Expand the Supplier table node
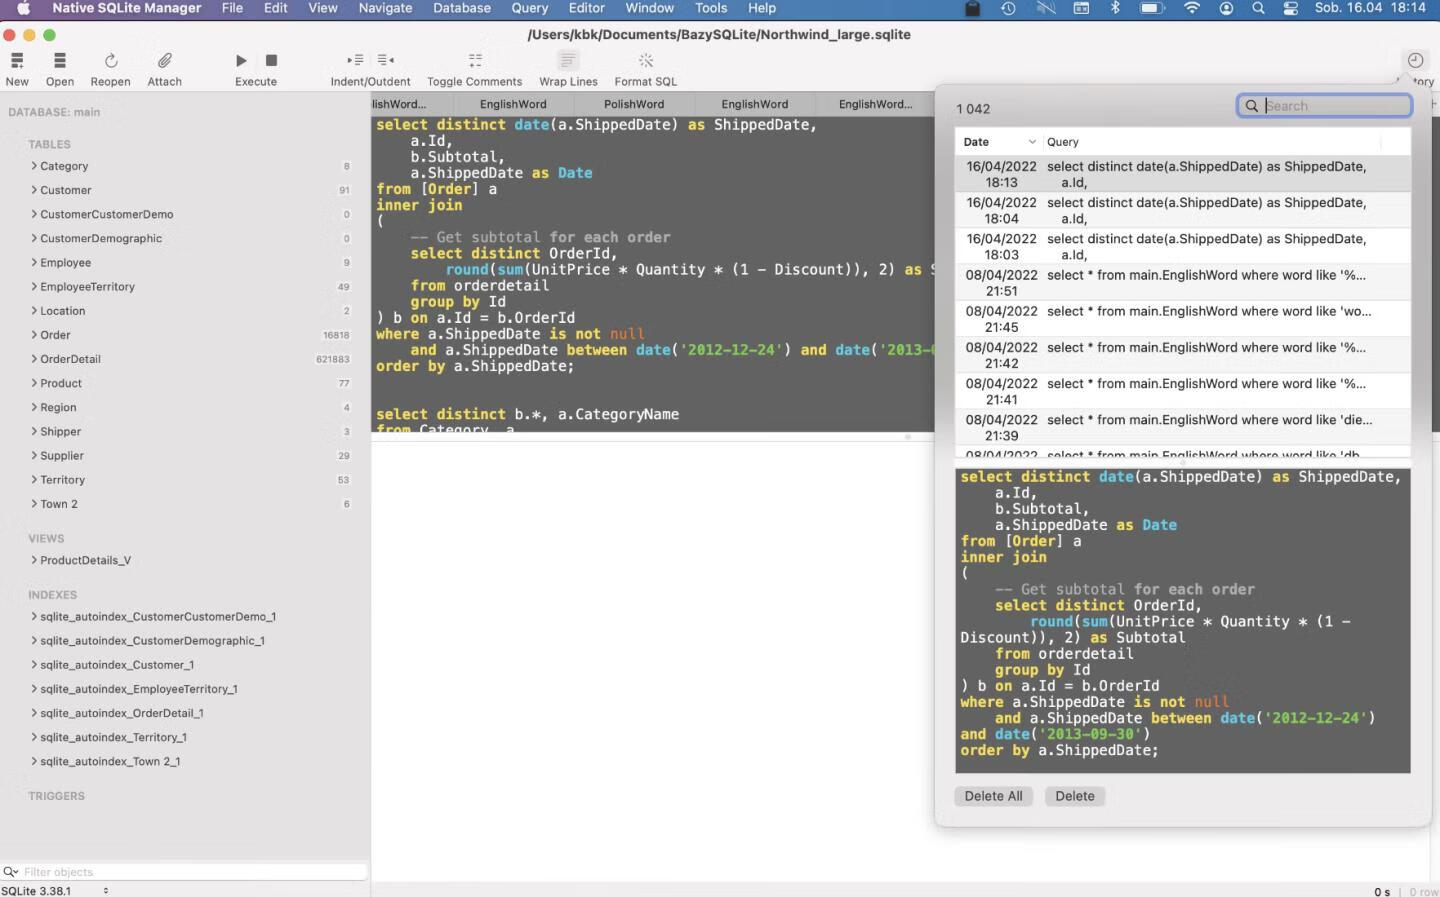This screenshot has height=897, width=1440. pyautogui.click(x=34, y=456)
